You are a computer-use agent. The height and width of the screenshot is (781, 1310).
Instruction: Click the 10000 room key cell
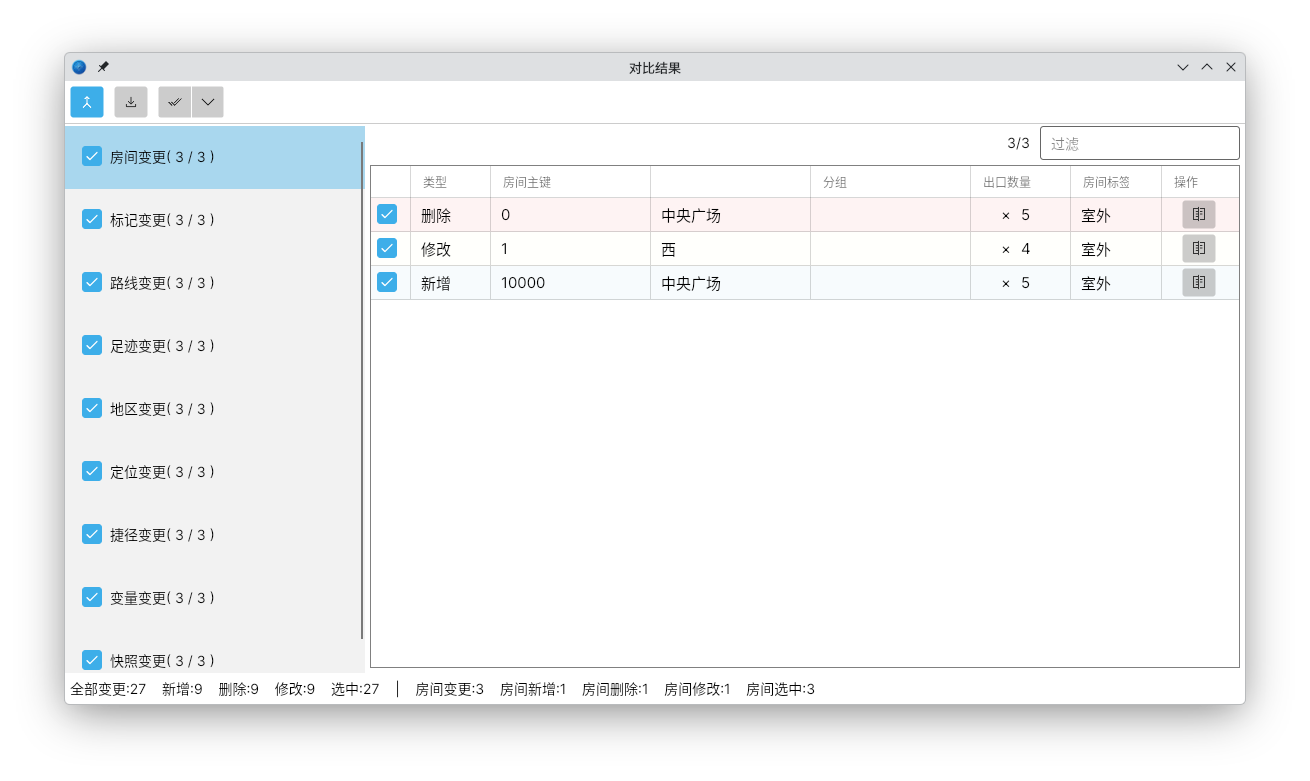click(x=523, y=283)
